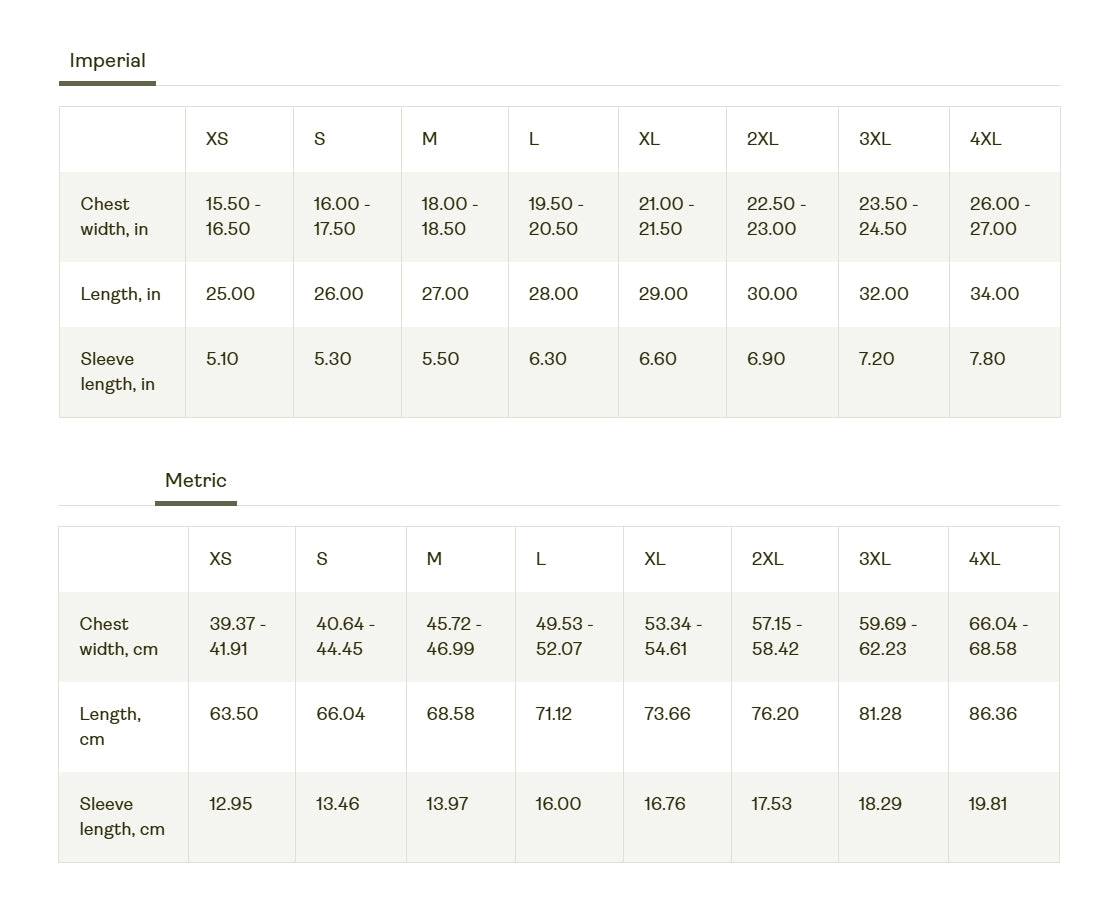Click the 13.46 sleeve length cell
1110x914 pixels.
pos(338,804)
